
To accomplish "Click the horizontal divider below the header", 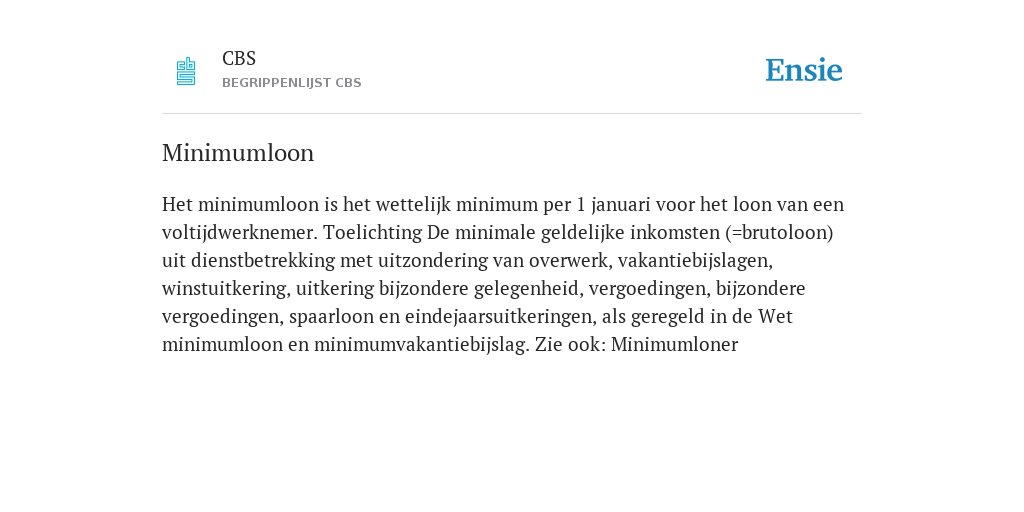I will [x=512, y=114].
